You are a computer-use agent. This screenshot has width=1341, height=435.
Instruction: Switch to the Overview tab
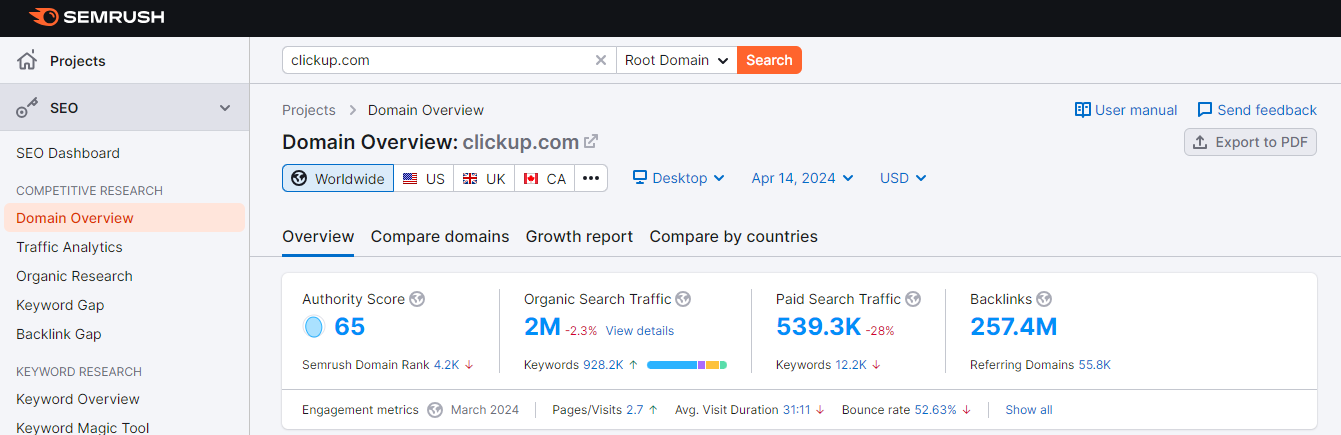pos(318,237)
